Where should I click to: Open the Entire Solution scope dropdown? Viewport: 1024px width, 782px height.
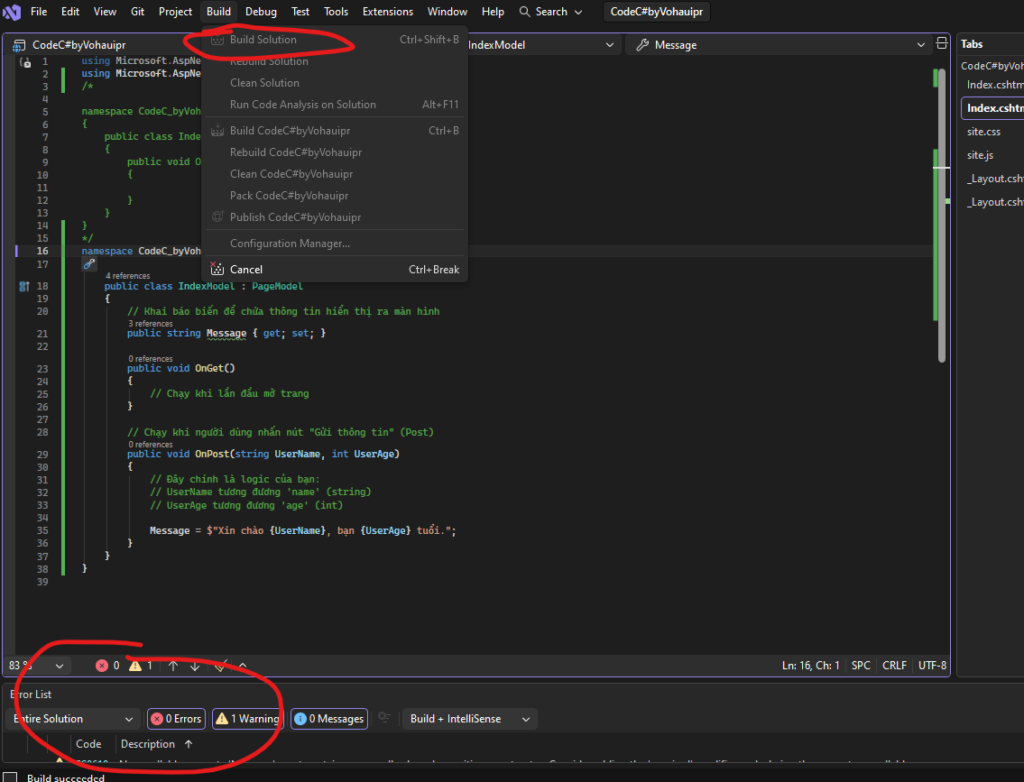point(73,718)
